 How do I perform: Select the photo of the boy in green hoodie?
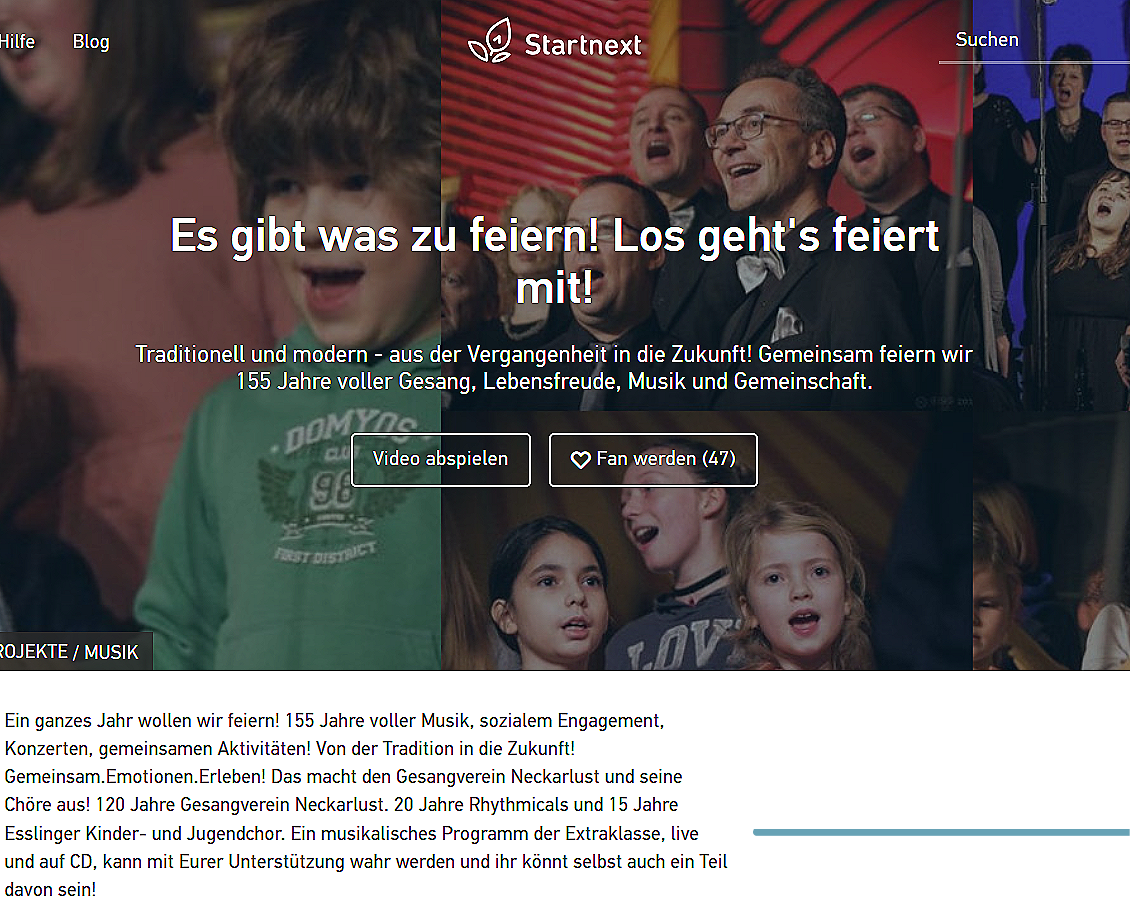(x=220, y=335)
